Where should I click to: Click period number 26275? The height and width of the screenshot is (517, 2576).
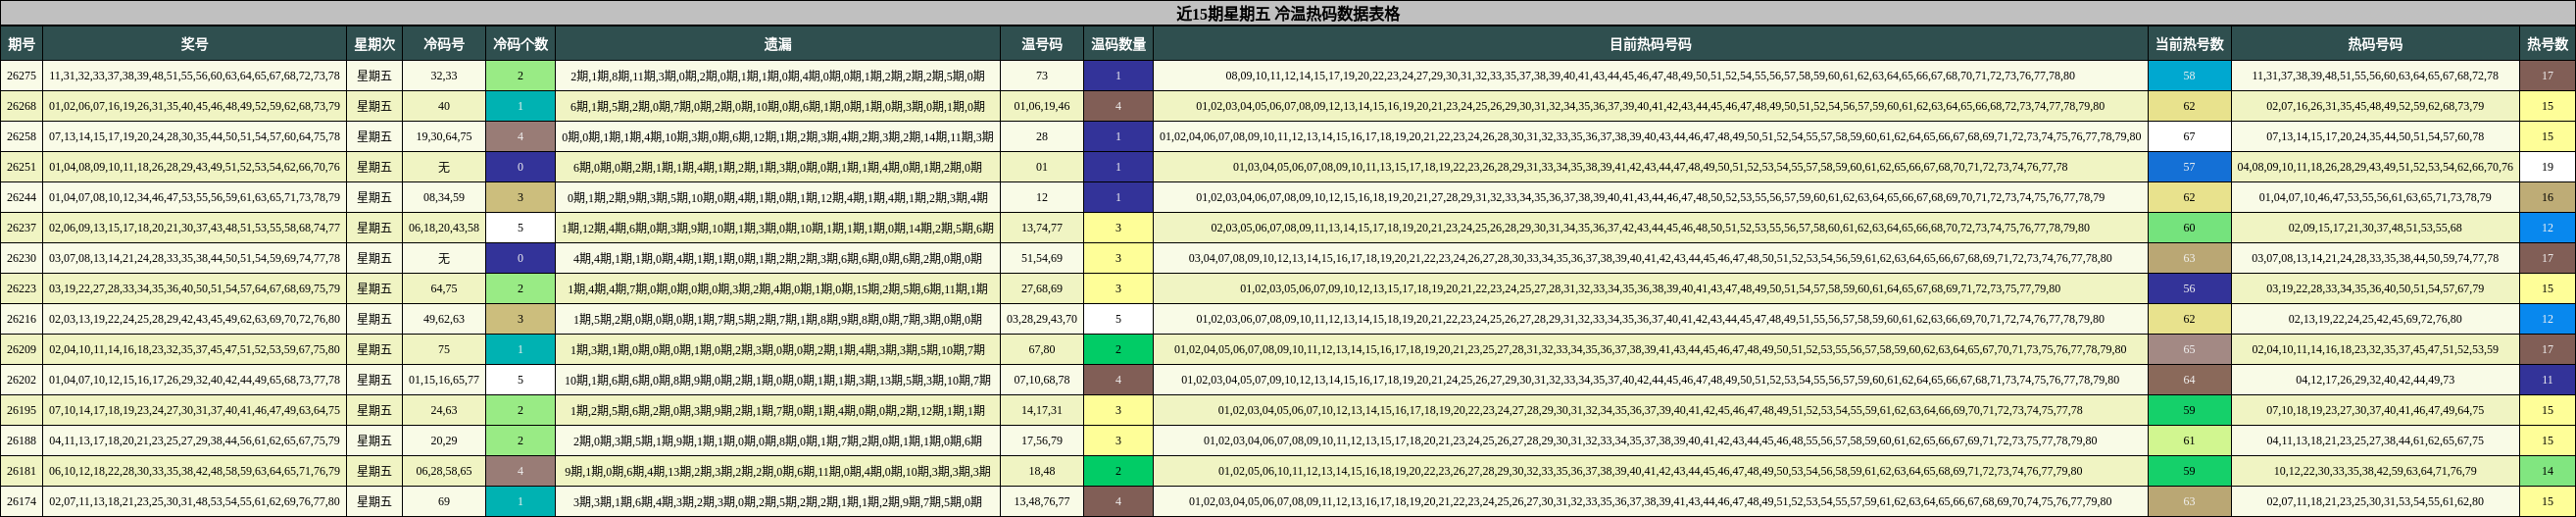(21, 76)
